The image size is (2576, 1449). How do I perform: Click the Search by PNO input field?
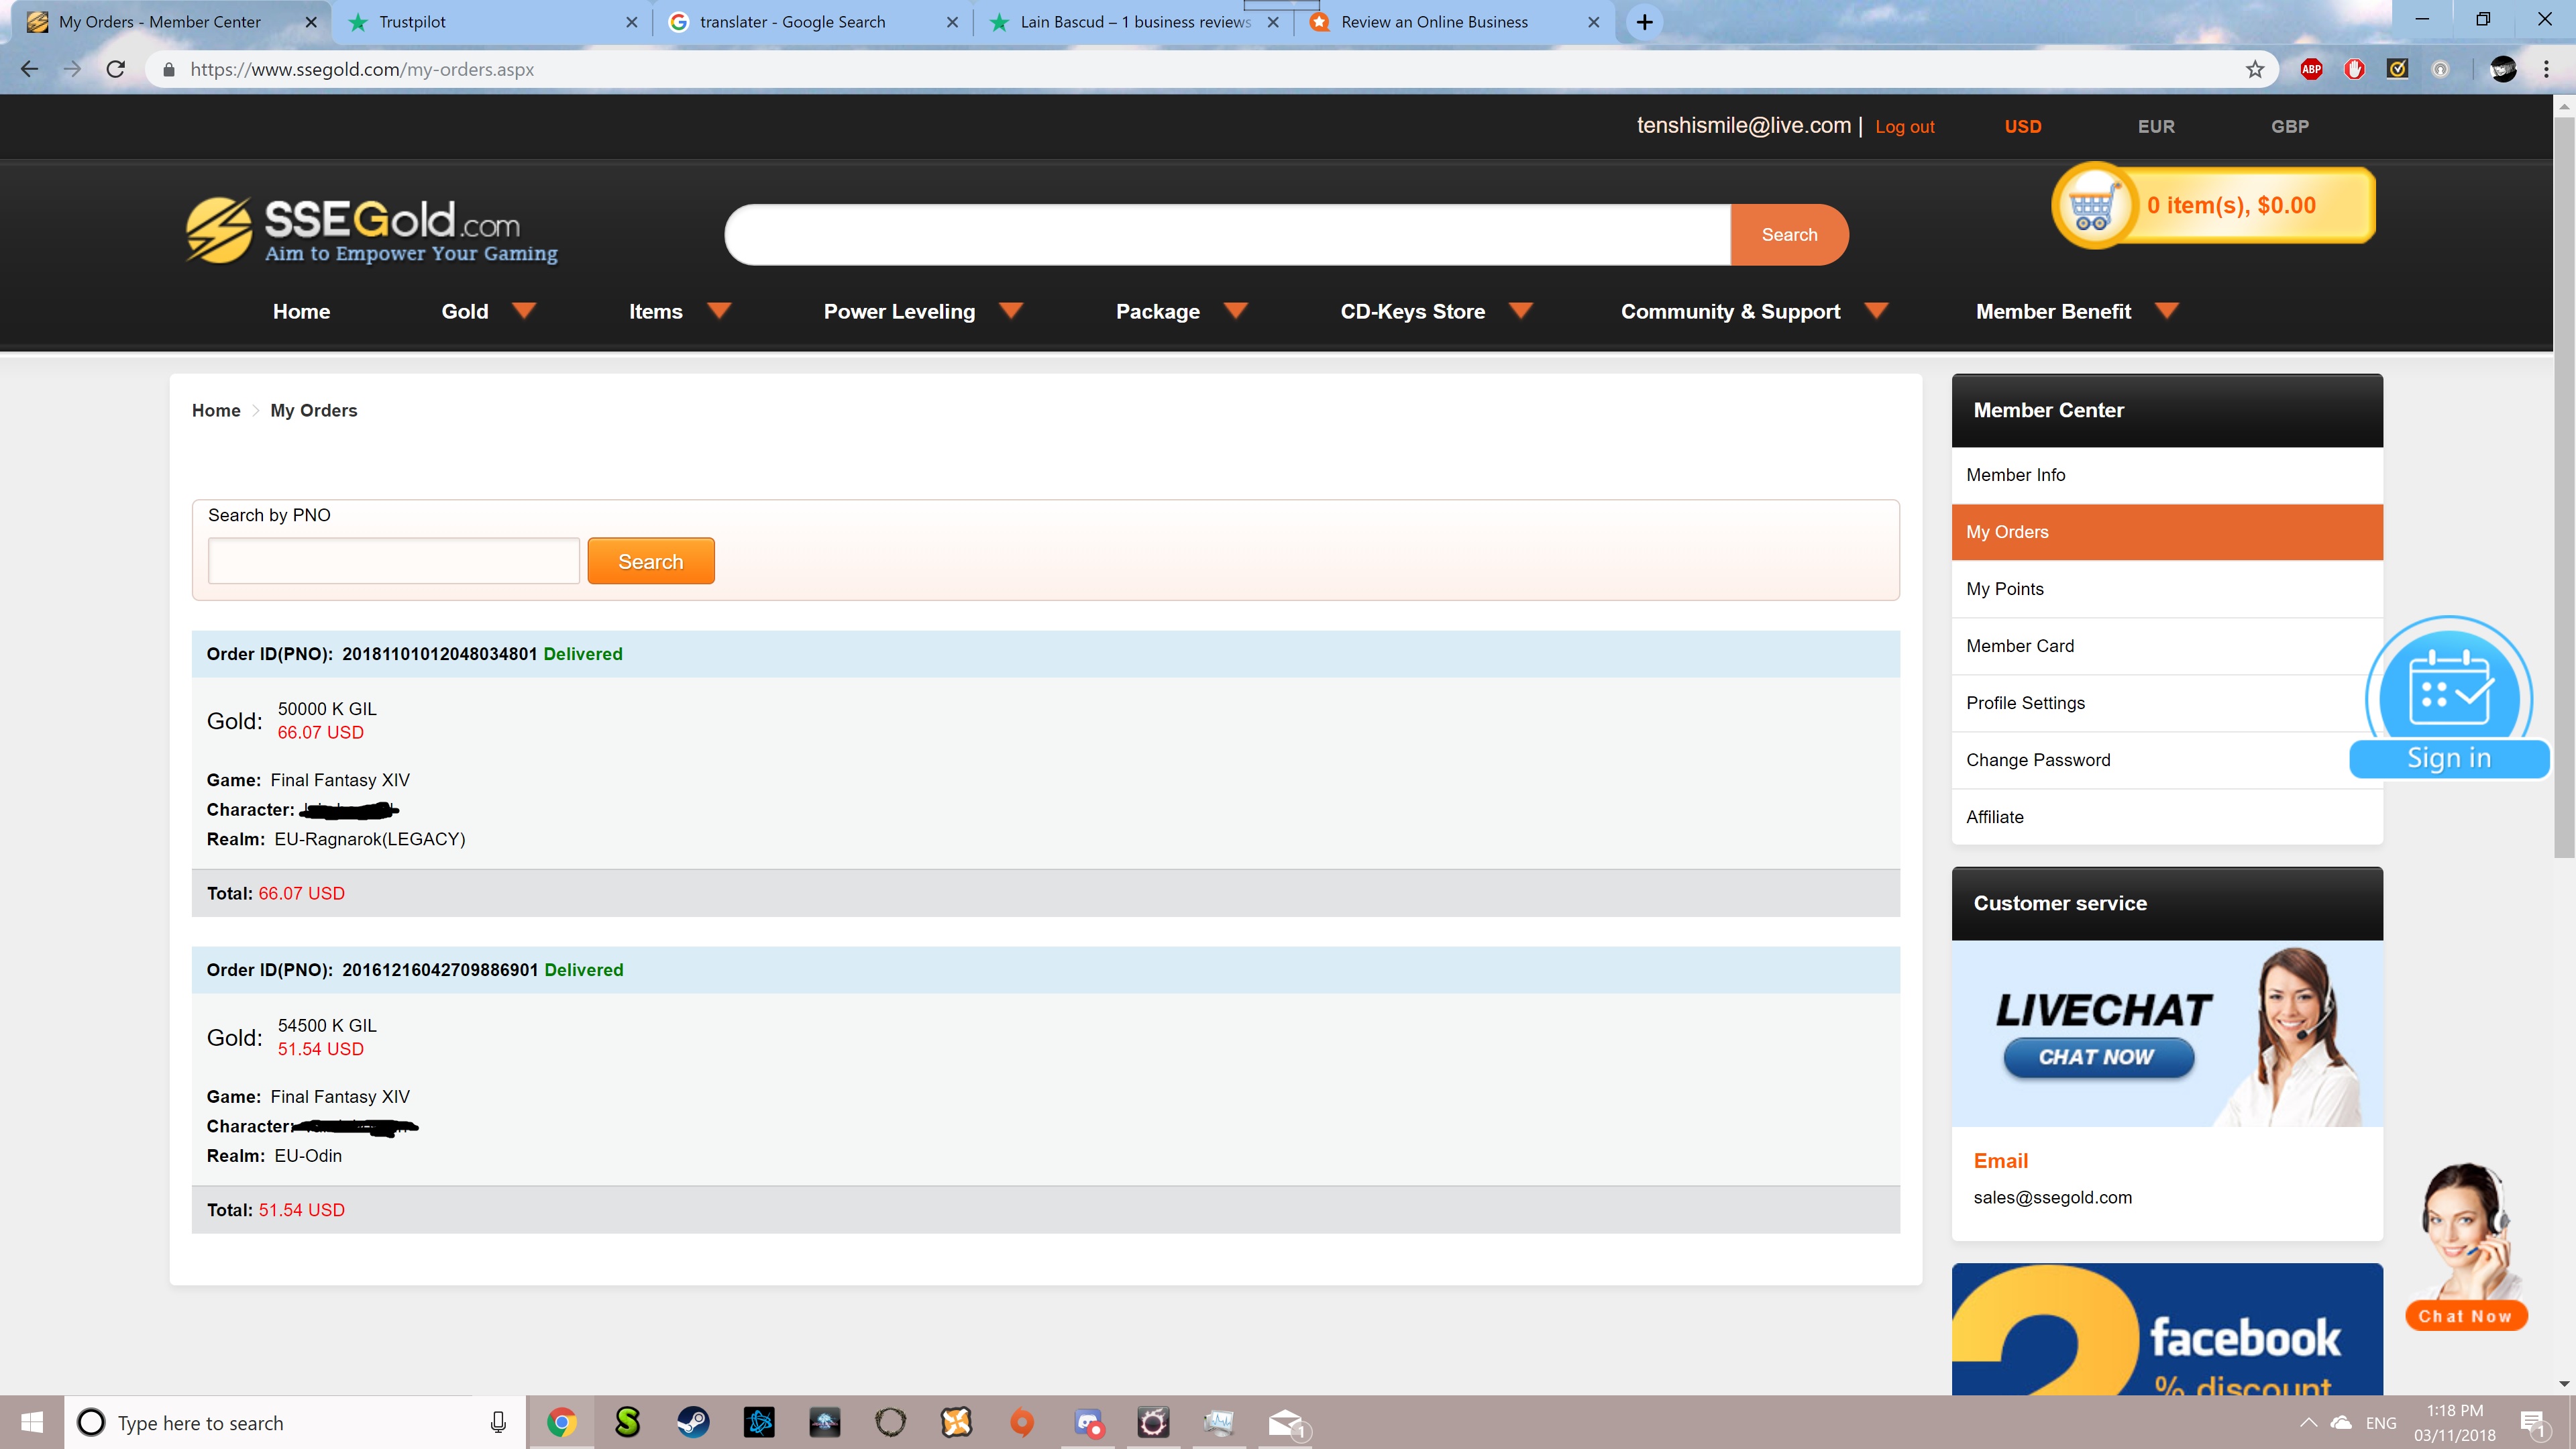pyautogui.click(x=393, y=561)
